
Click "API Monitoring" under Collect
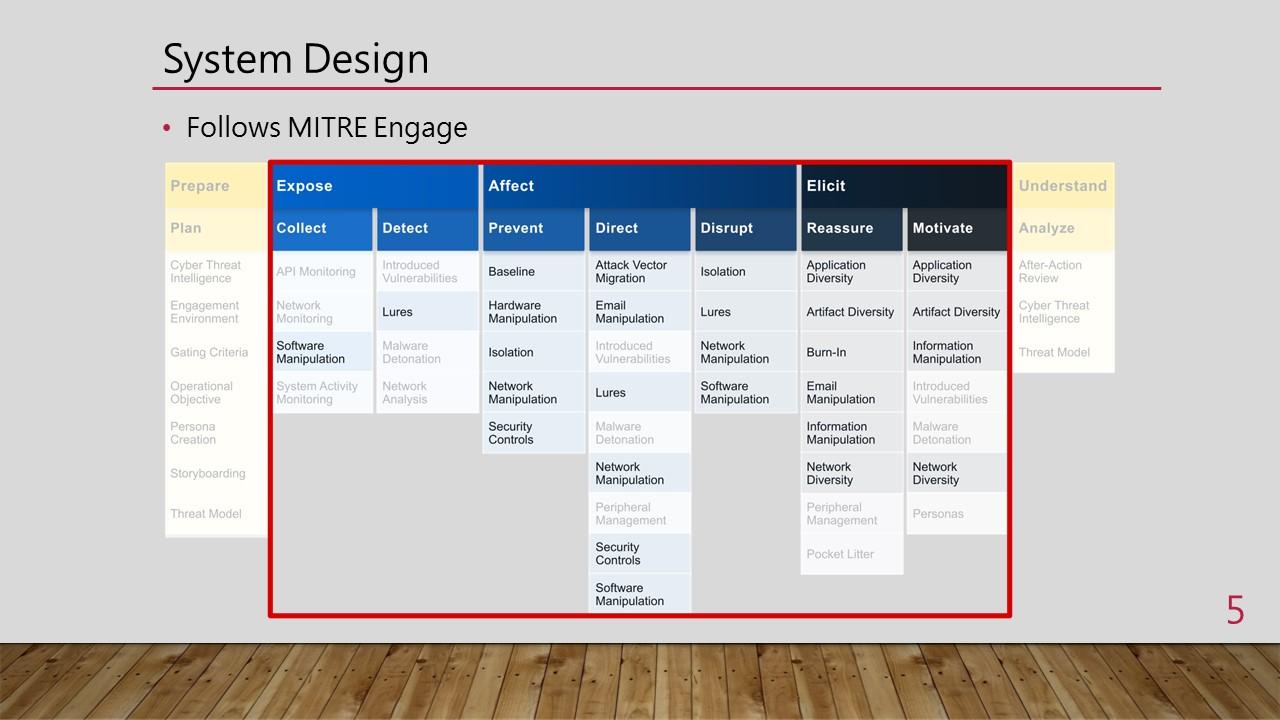pyautogui.click(x=321, y=272)
